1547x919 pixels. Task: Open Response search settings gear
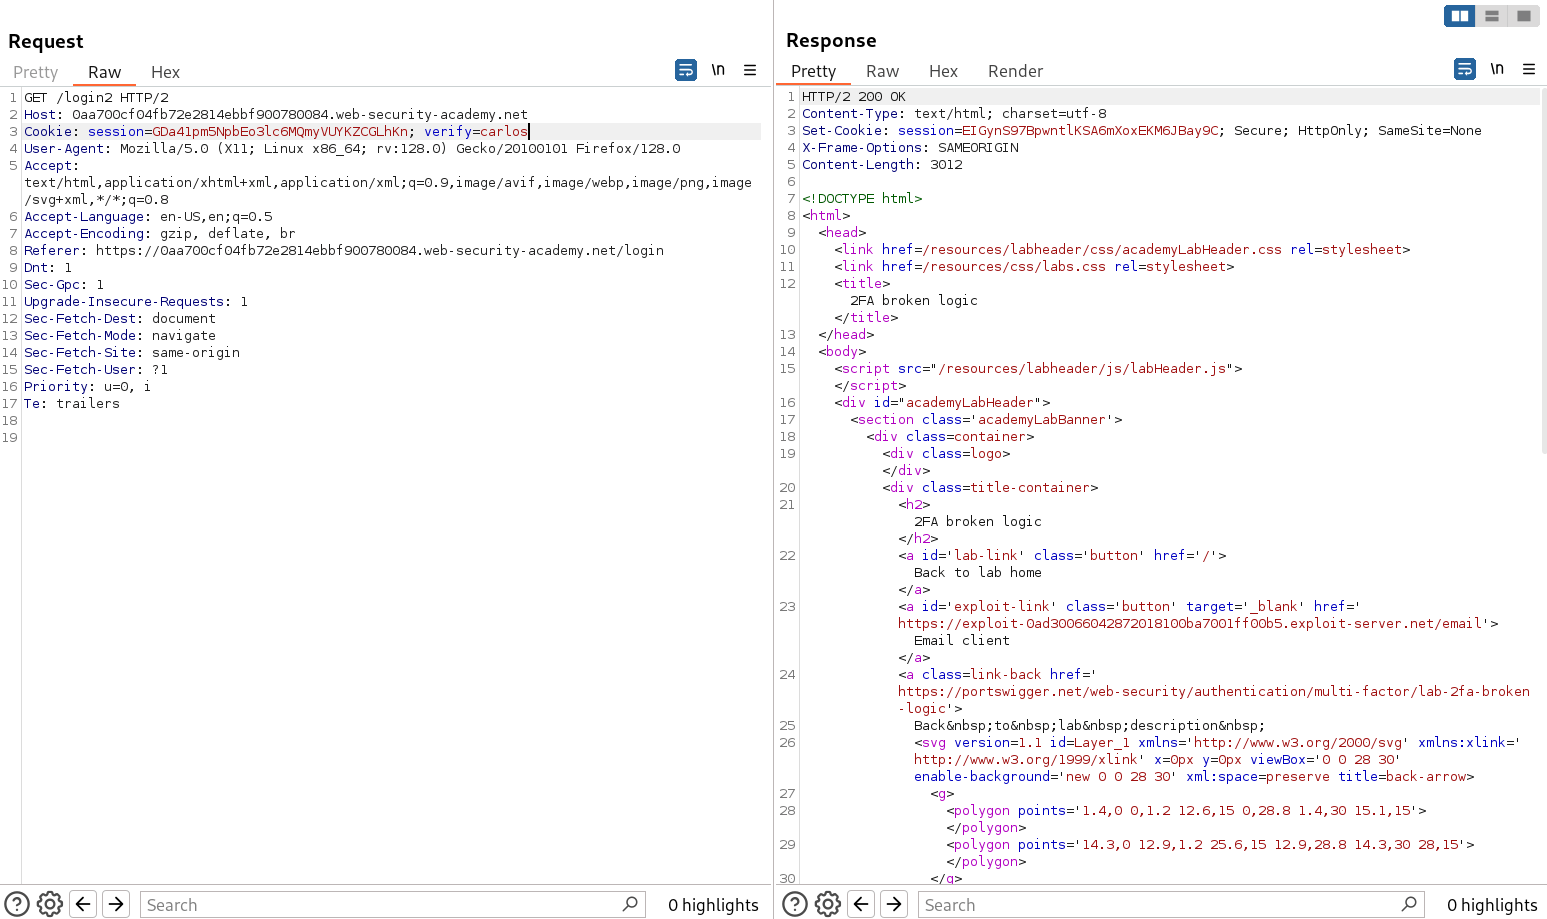tap(828, 904)
